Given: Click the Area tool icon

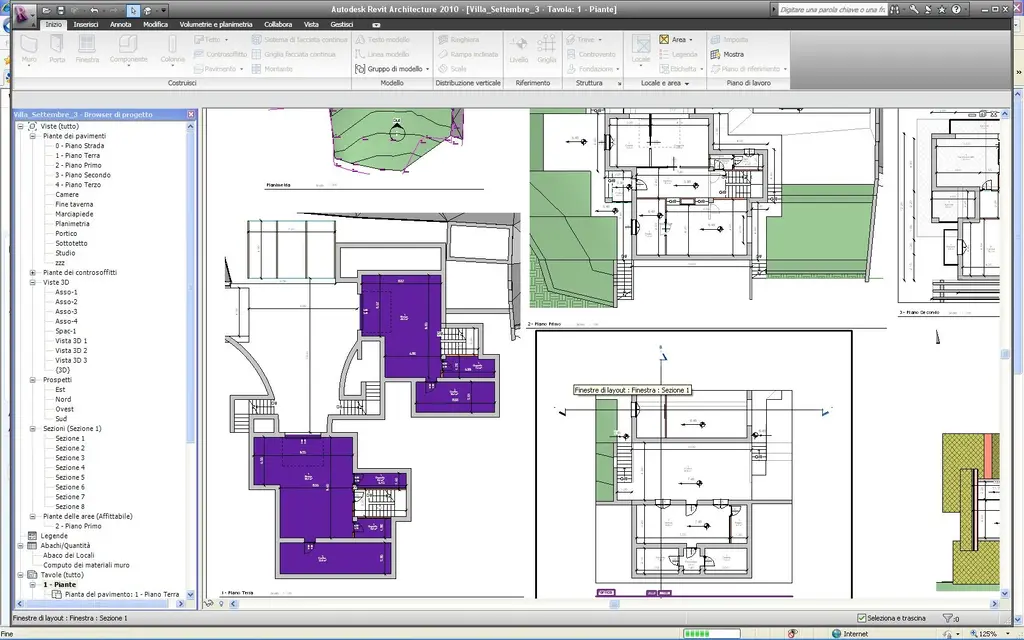Looking at the screenshot, I should click(664, 40).
